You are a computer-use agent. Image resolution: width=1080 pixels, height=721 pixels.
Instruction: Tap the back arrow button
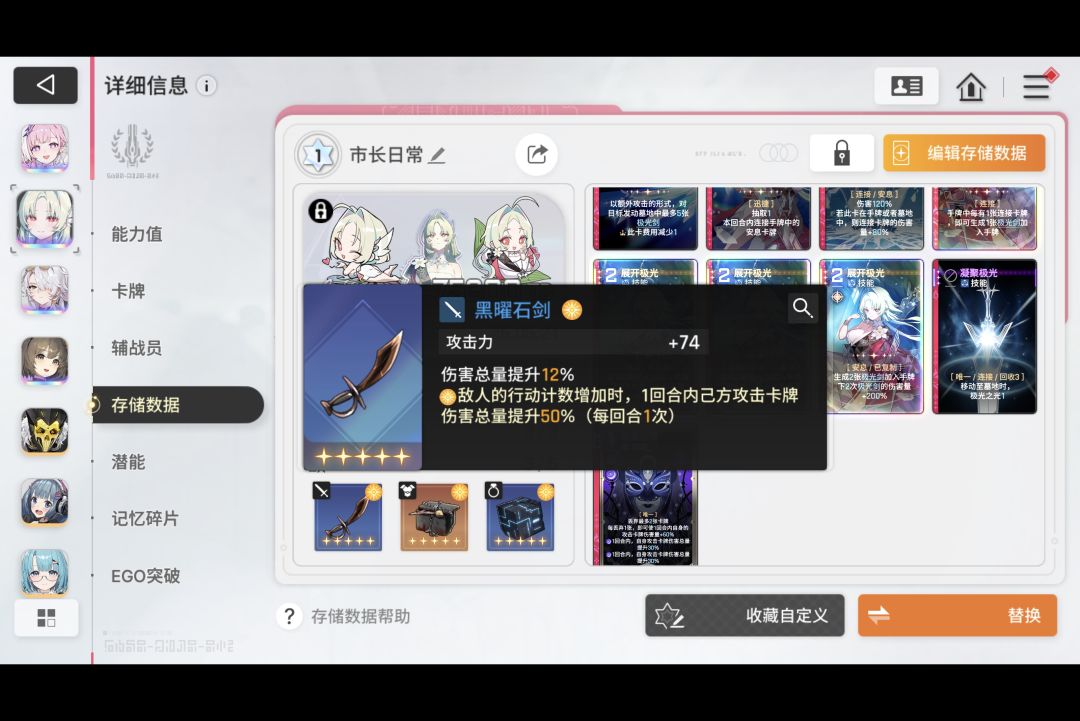click(x=45, y=85)
